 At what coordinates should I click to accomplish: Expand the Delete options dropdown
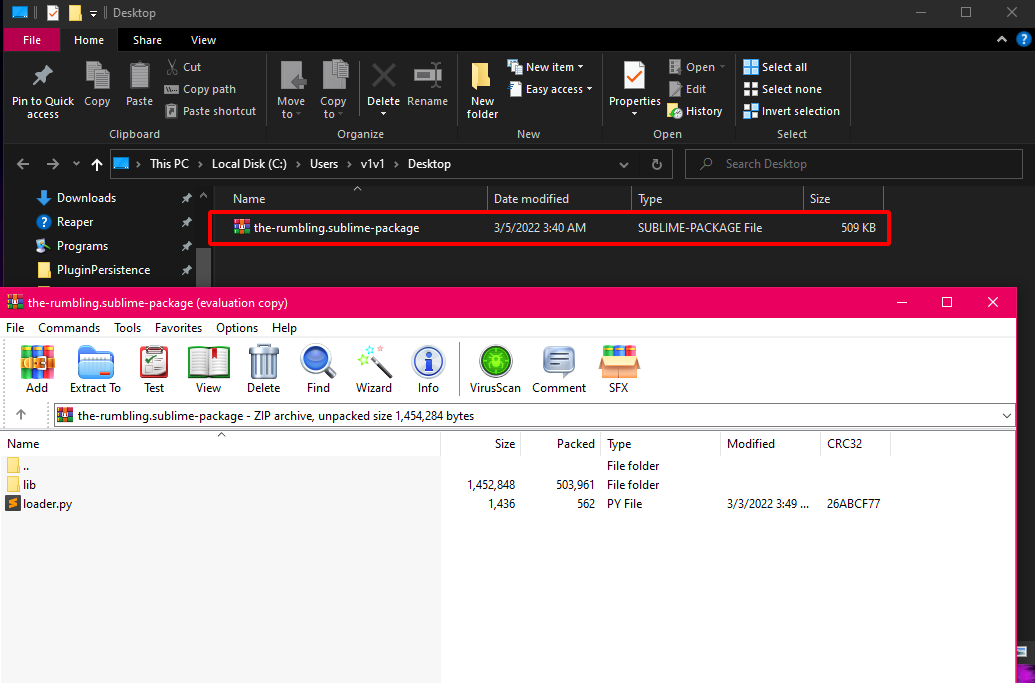click(384, 114)
